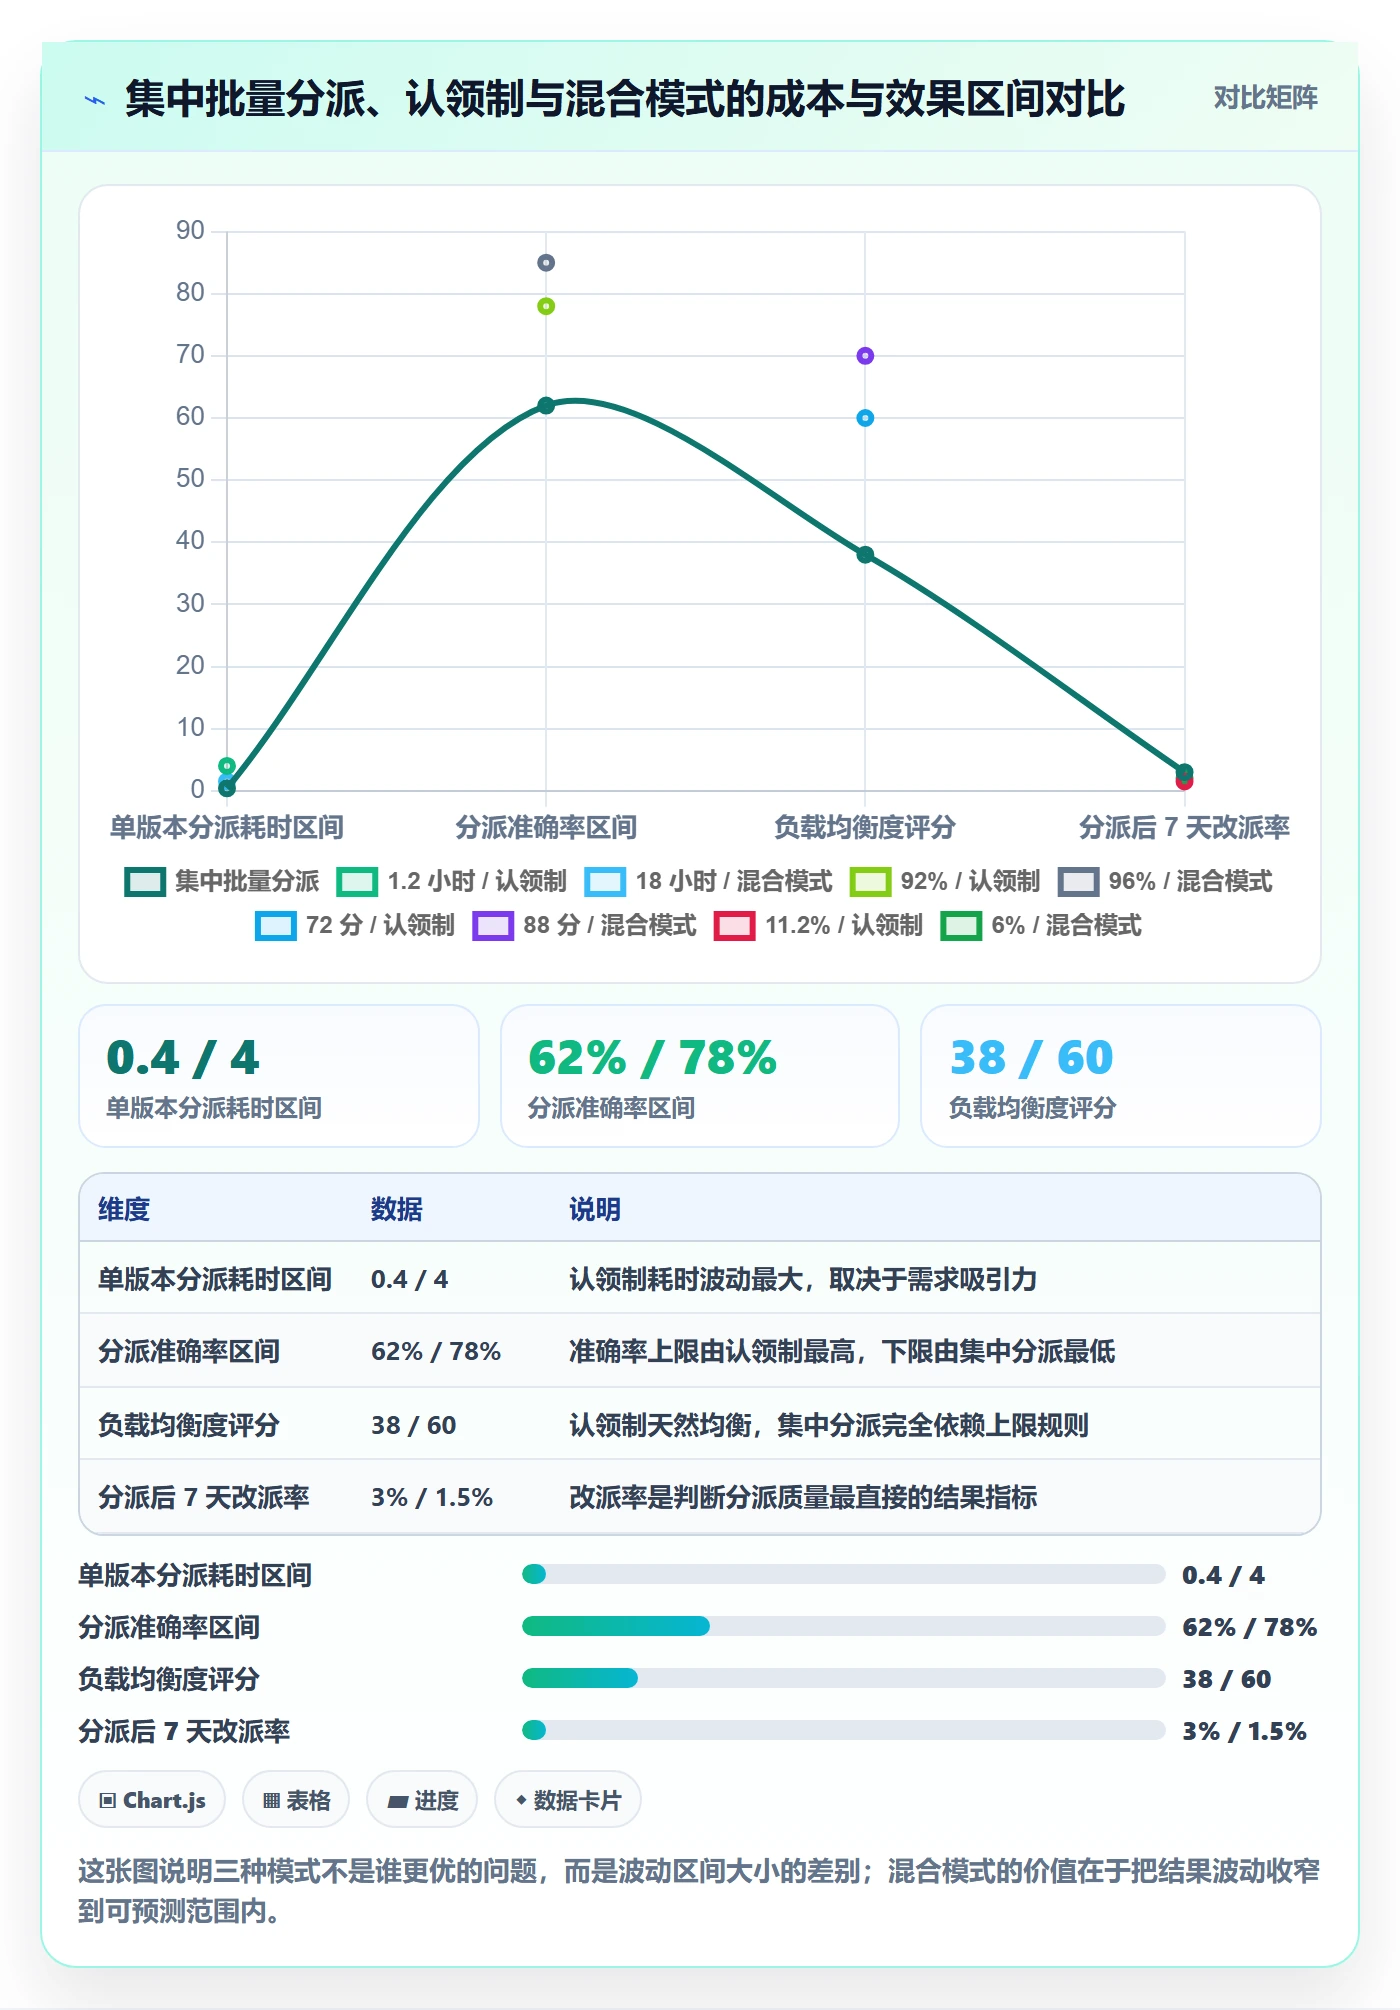Click the 38 data point on the teal line
The width and height of the screenshot is (1400, 2010).
[x=865, y=555]
